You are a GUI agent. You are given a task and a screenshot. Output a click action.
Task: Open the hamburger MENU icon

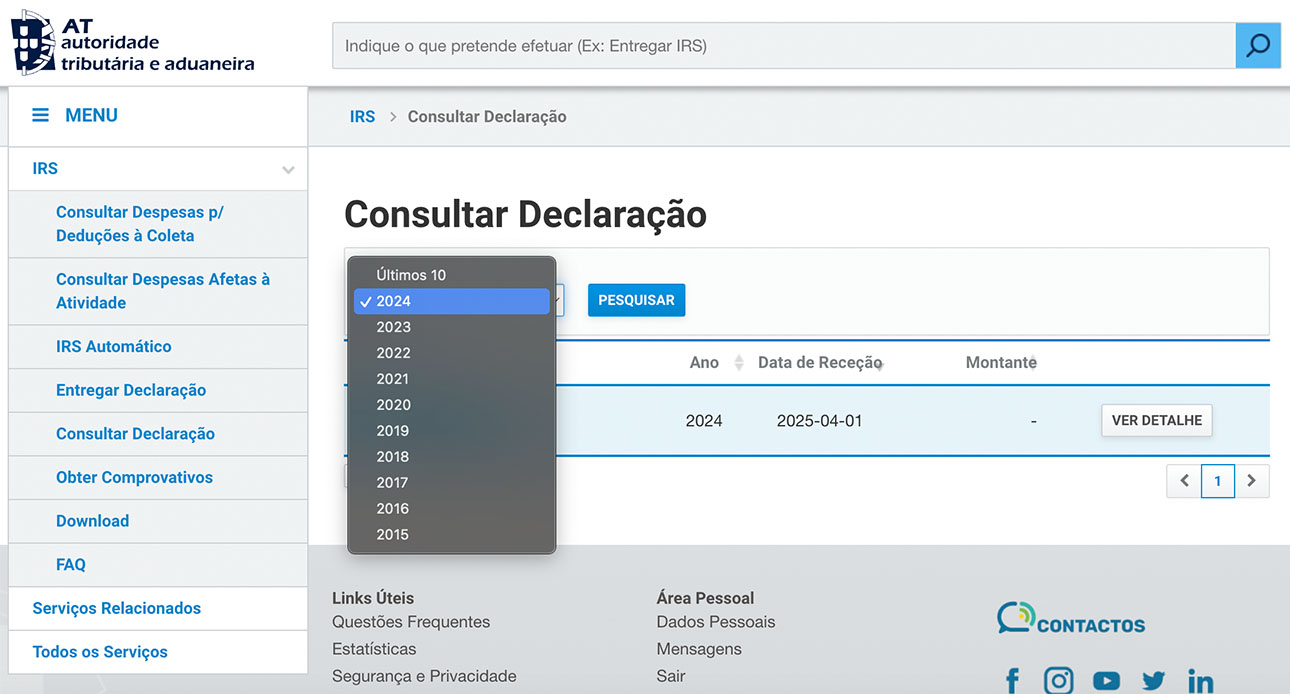[x=41, y=116]
